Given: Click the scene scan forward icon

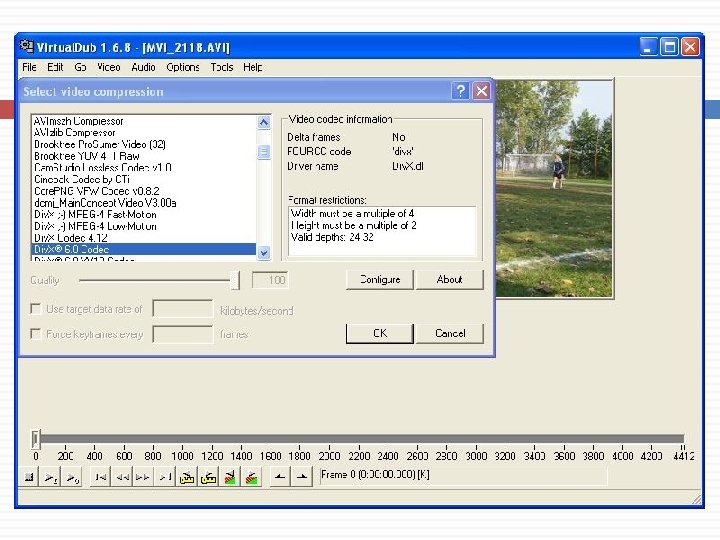Looking at the screenshot, I should coord(251,478).
